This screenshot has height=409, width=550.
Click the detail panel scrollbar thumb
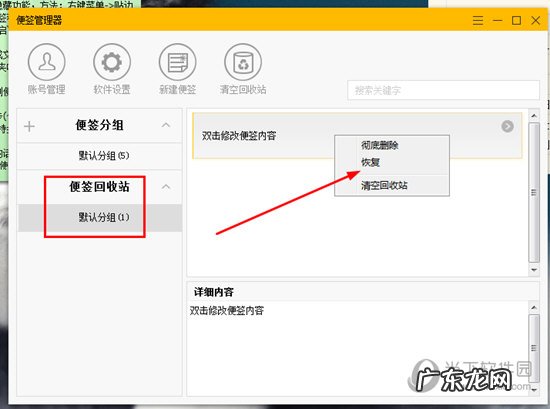(x=534, y=348)
